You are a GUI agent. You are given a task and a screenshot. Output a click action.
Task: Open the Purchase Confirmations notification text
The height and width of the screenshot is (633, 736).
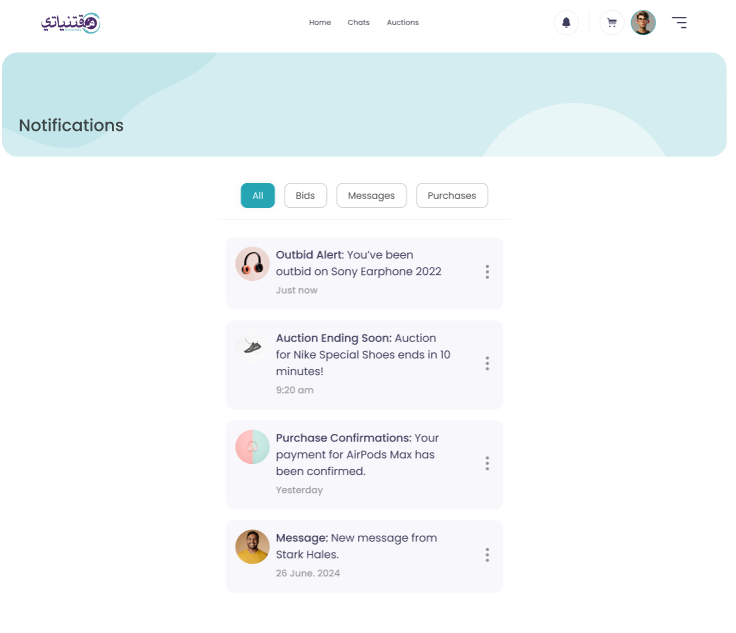pyautogui.click(x=357, y=455)
